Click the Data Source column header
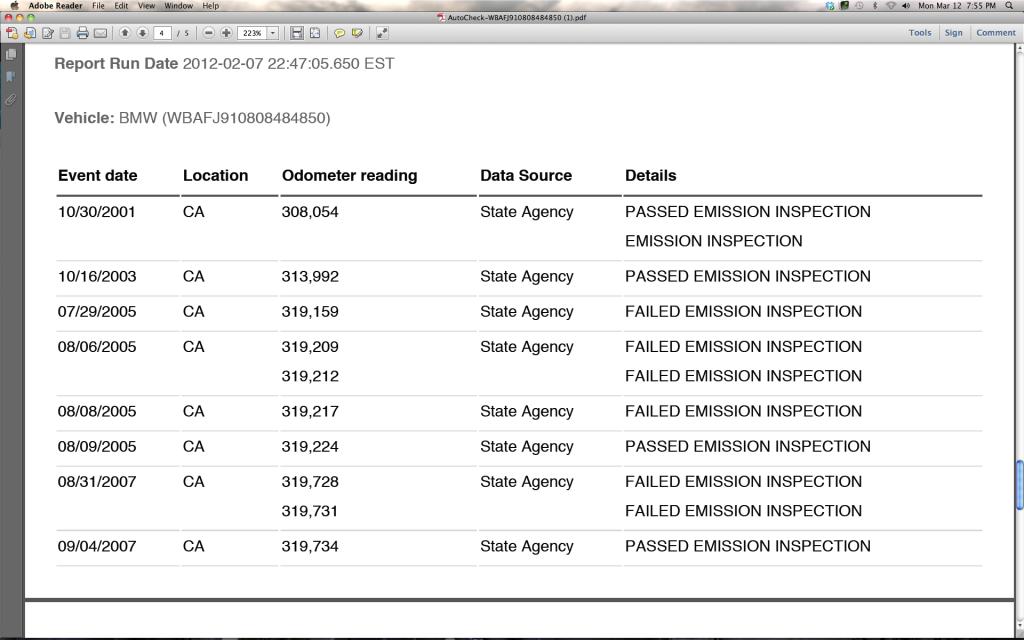Viewport: 1024px width, 640px height. click(x=526, y=176)
